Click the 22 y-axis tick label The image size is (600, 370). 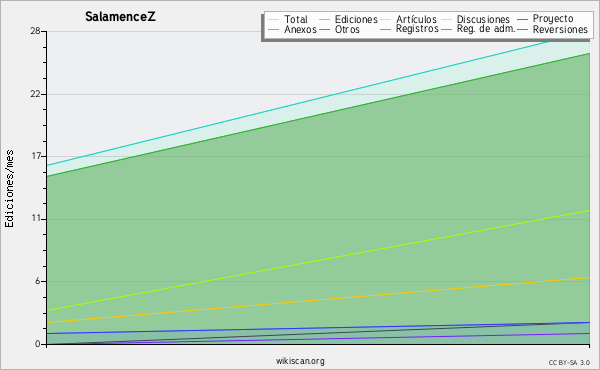point(36,94)
